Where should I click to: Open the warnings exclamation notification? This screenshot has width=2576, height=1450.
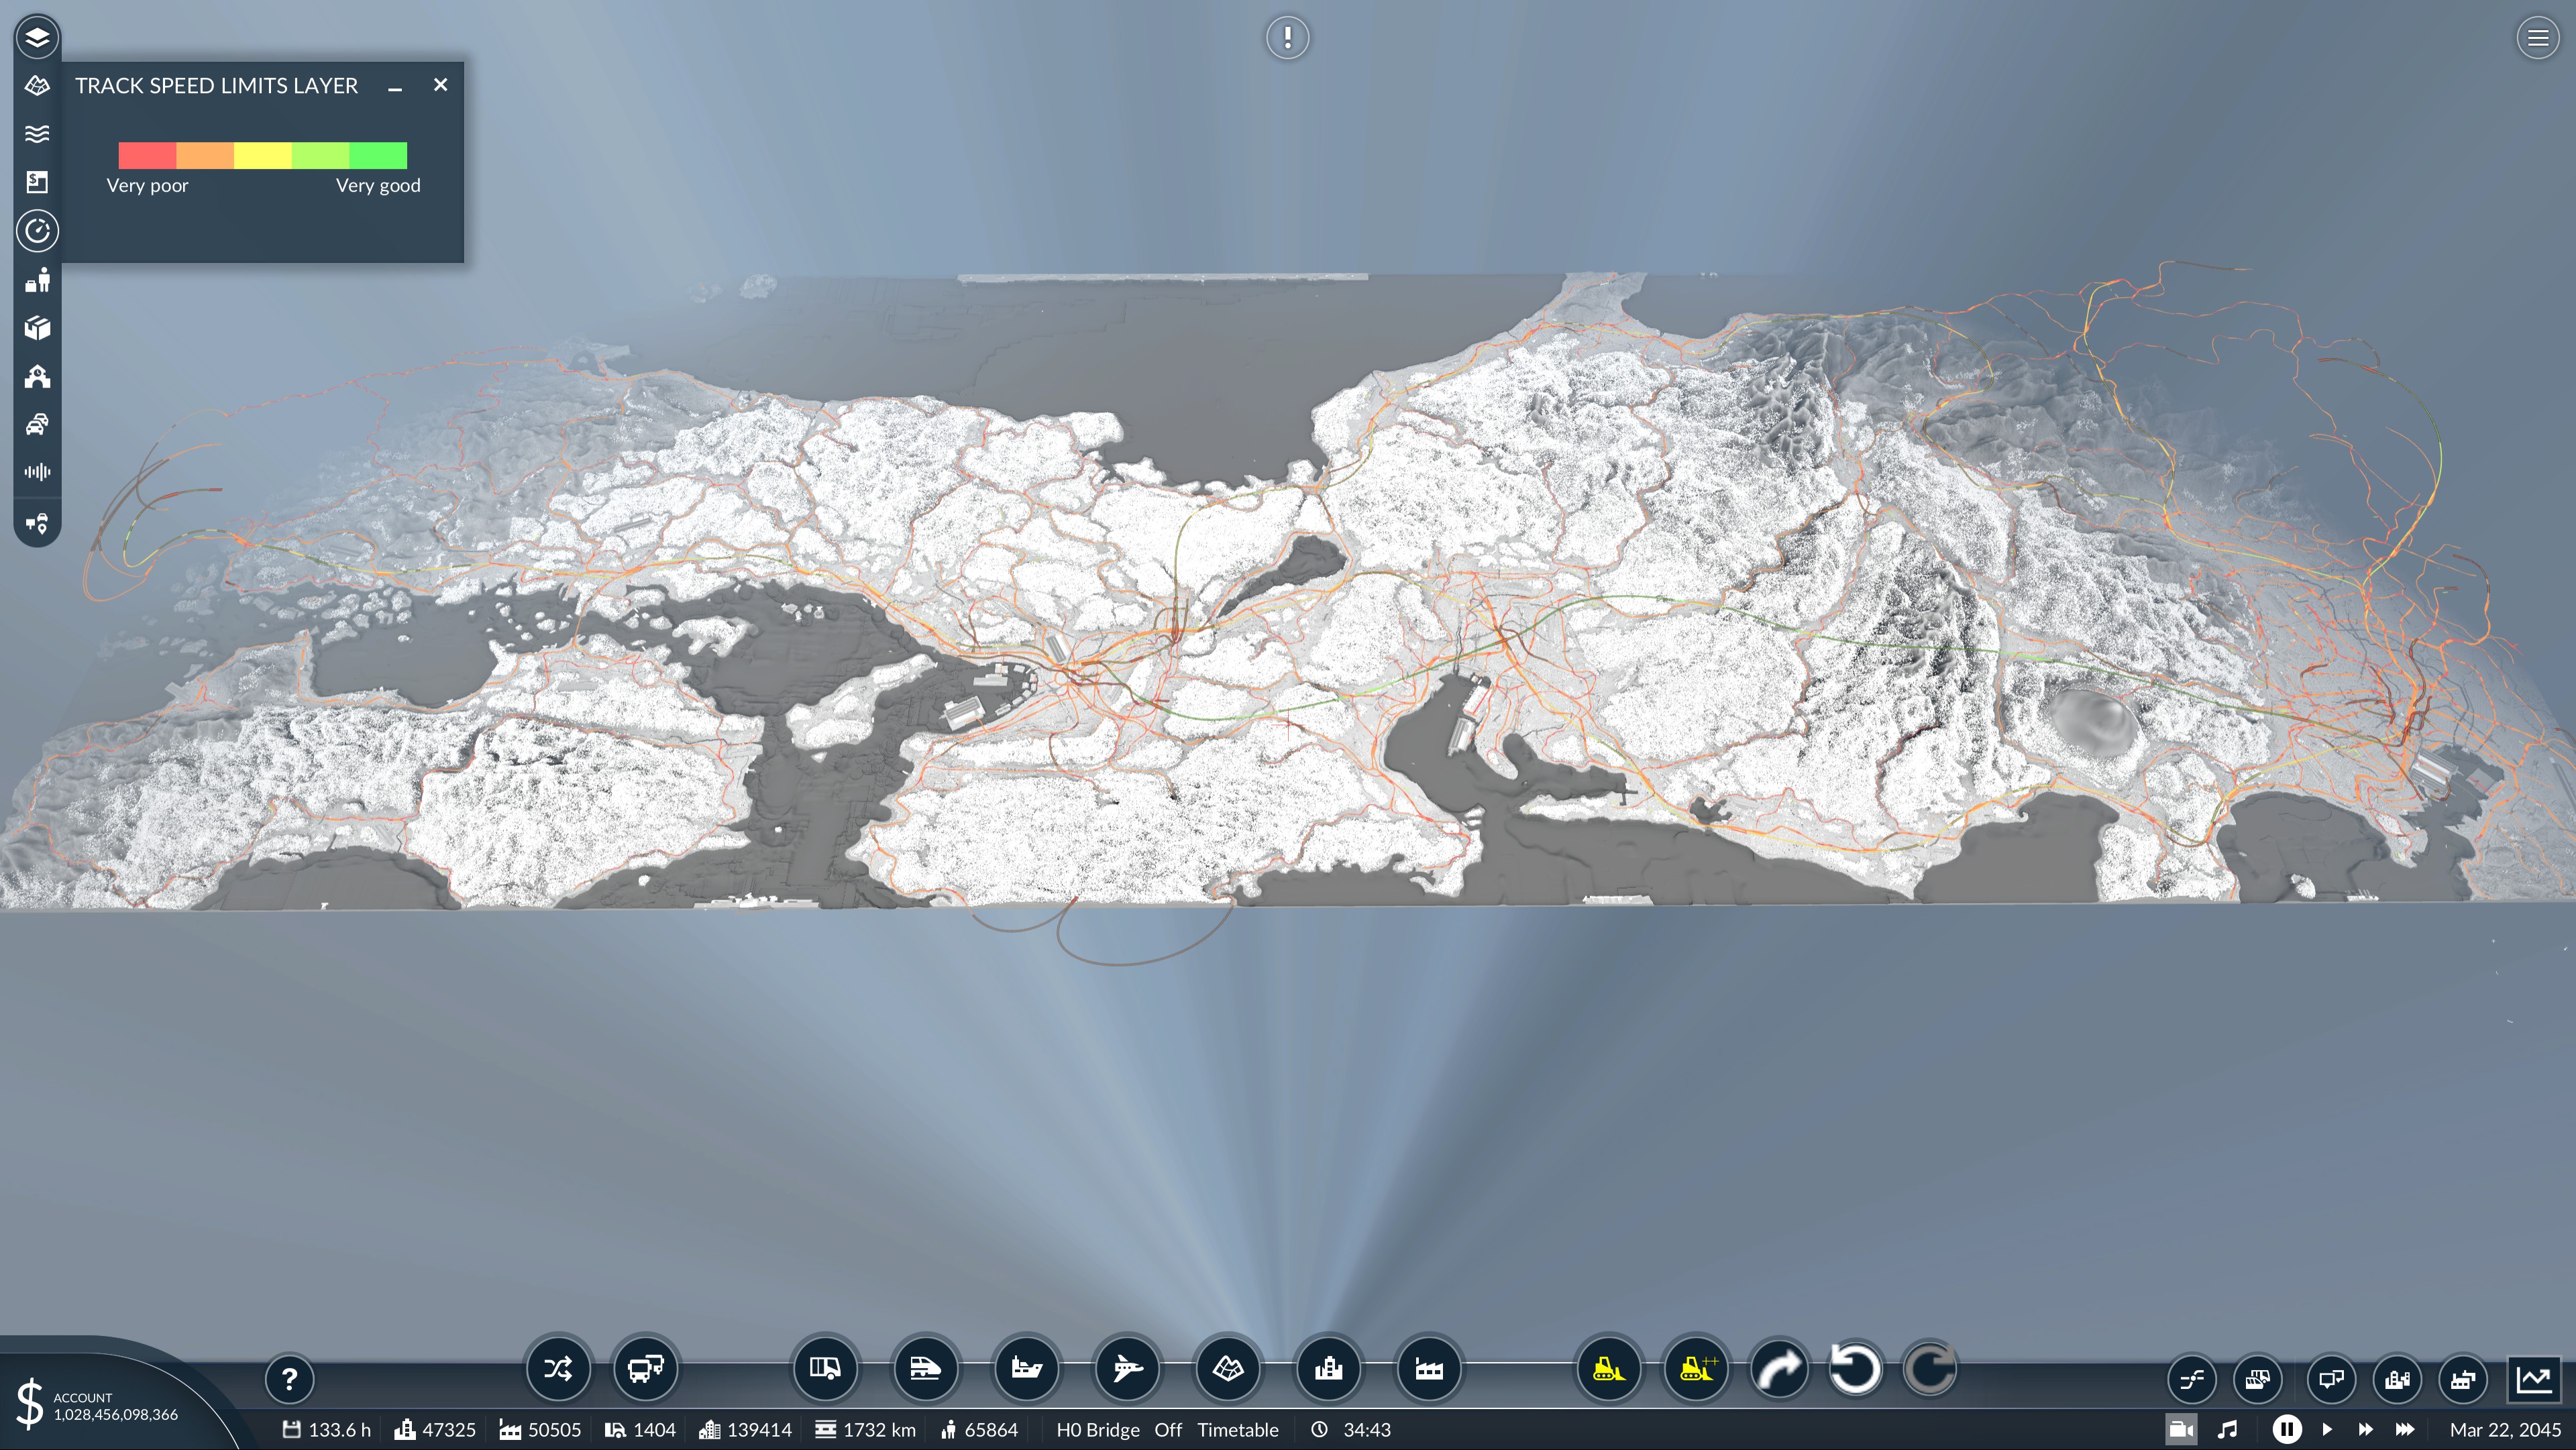pyautogui.click(x=1287, y=38)
